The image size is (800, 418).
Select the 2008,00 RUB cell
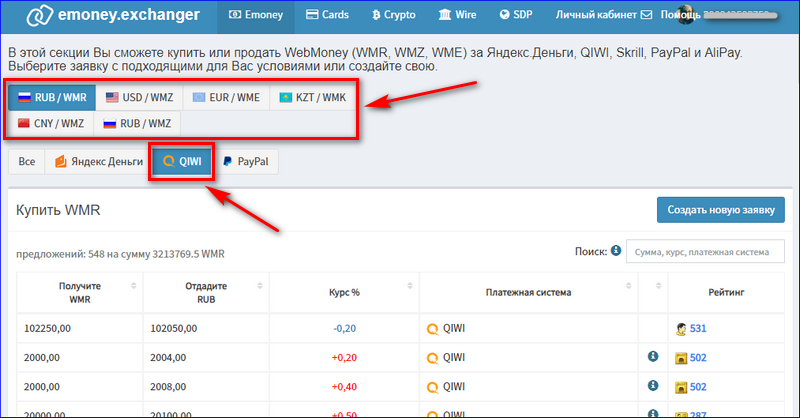(206, 386)
